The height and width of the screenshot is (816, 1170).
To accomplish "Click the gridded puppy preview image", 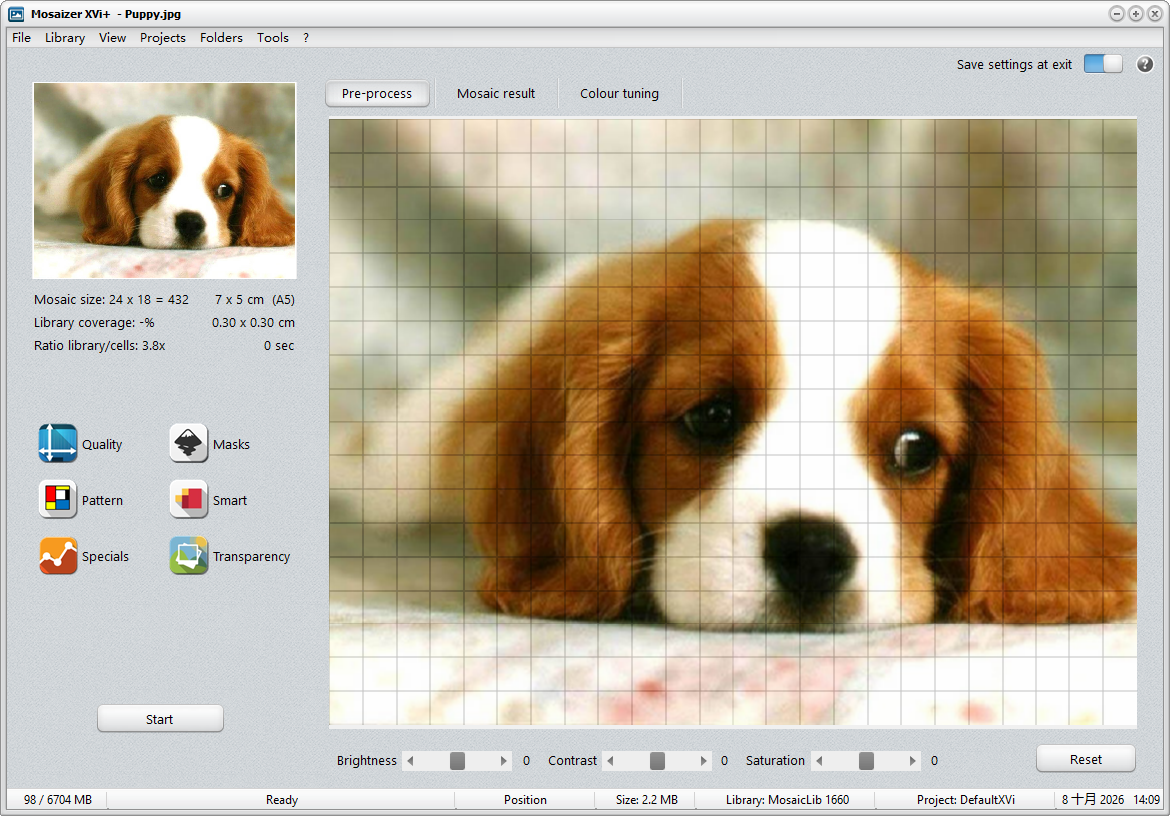I will pos(733,421).
